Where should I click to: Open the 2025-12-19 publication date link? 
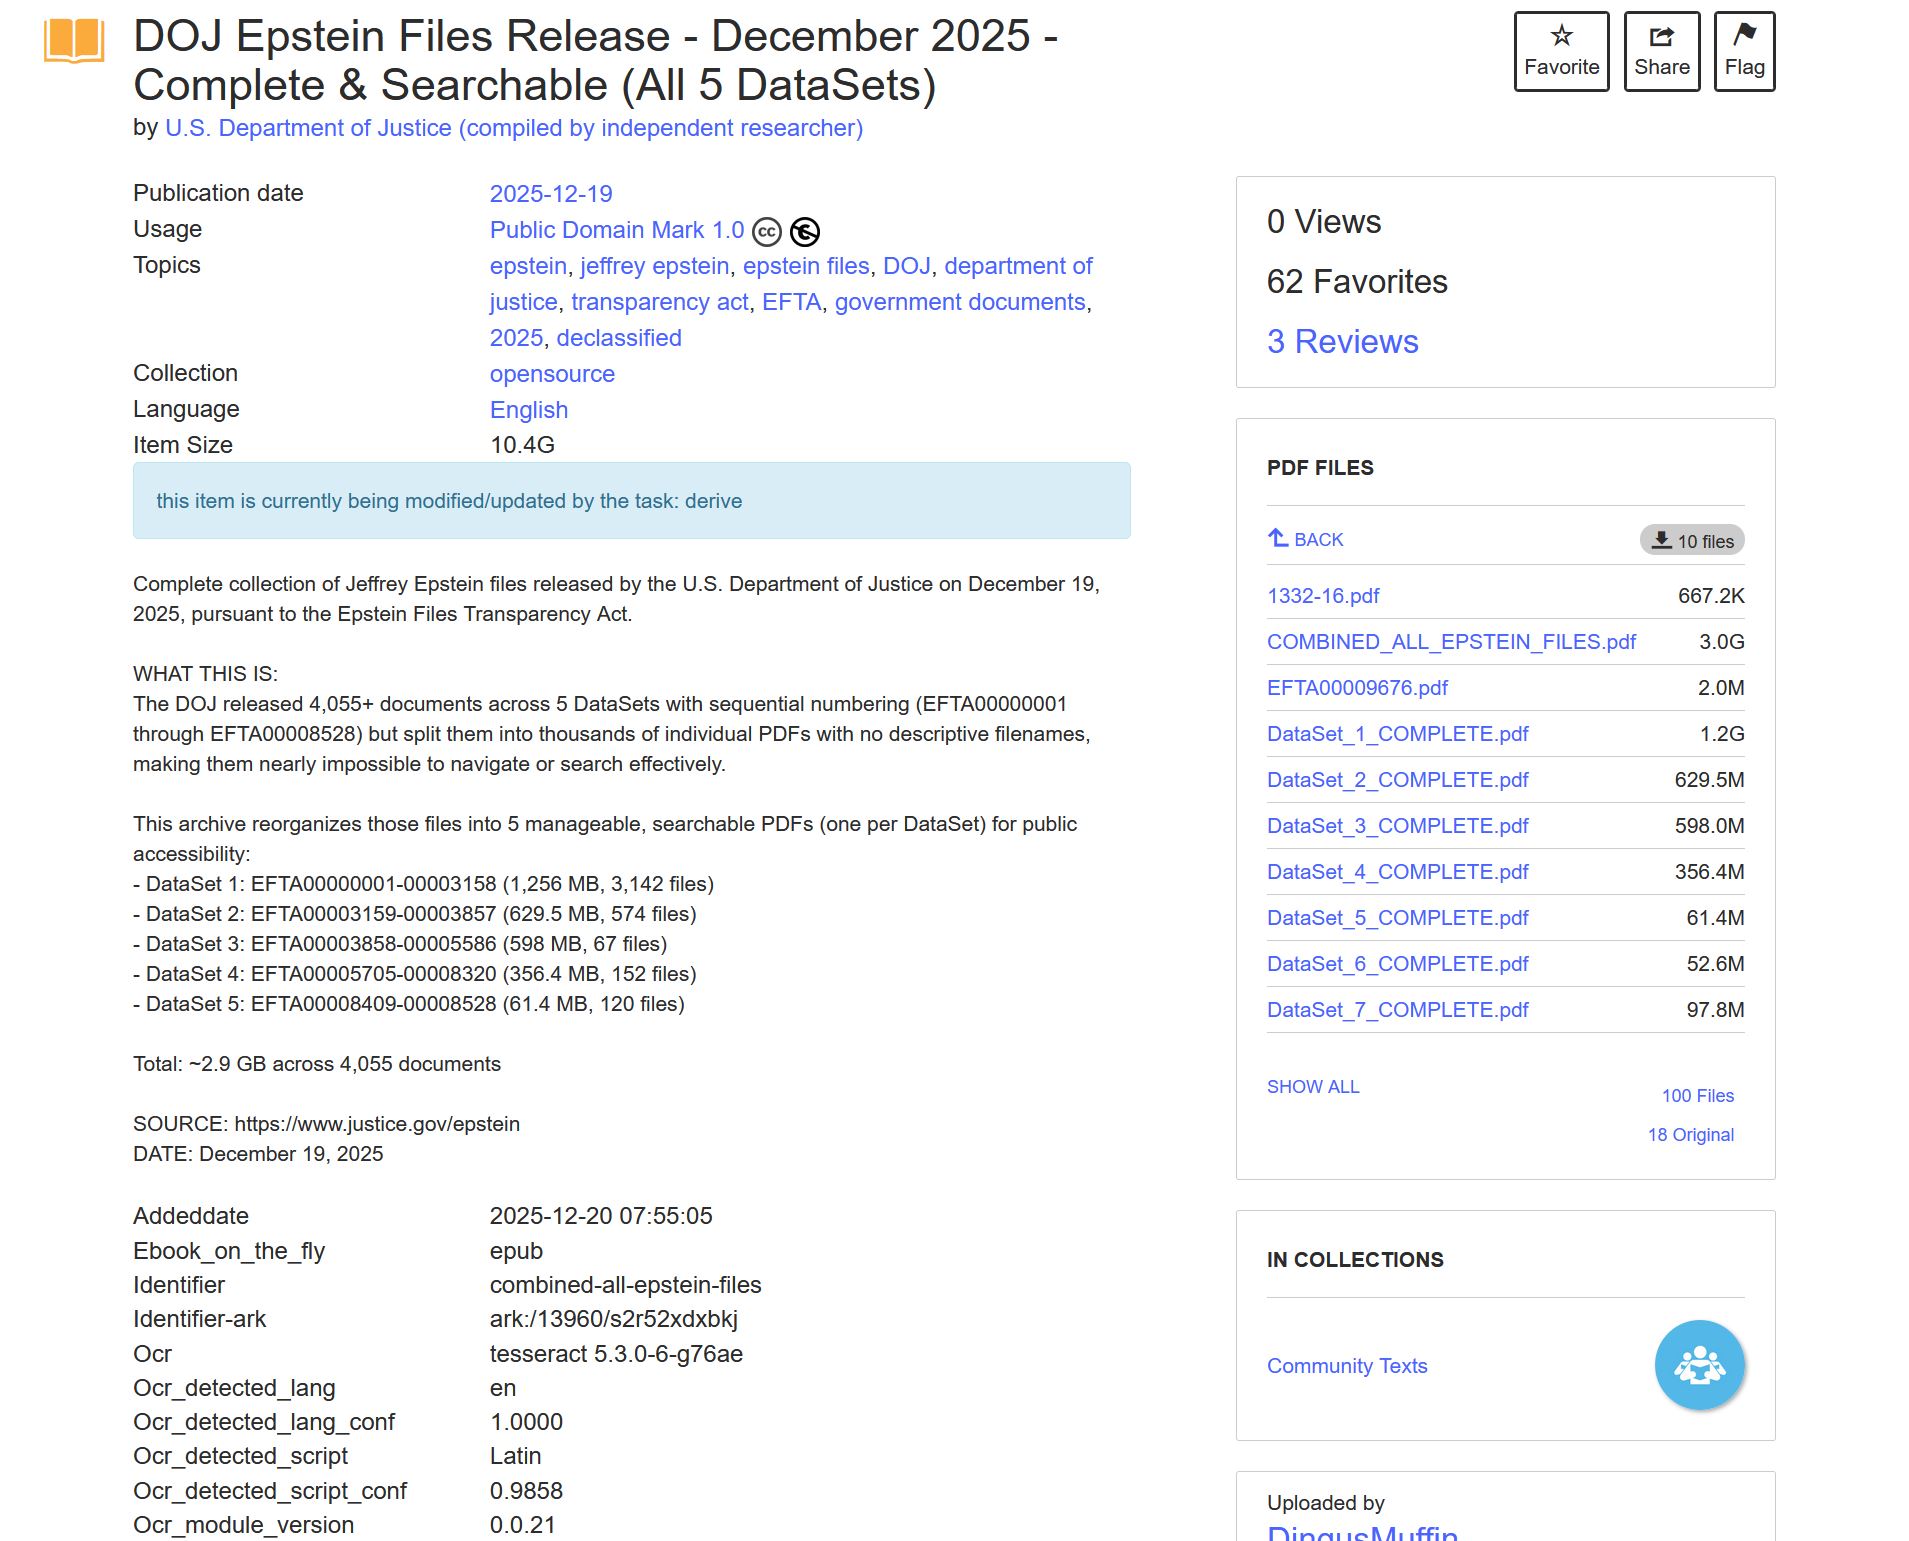551,194
